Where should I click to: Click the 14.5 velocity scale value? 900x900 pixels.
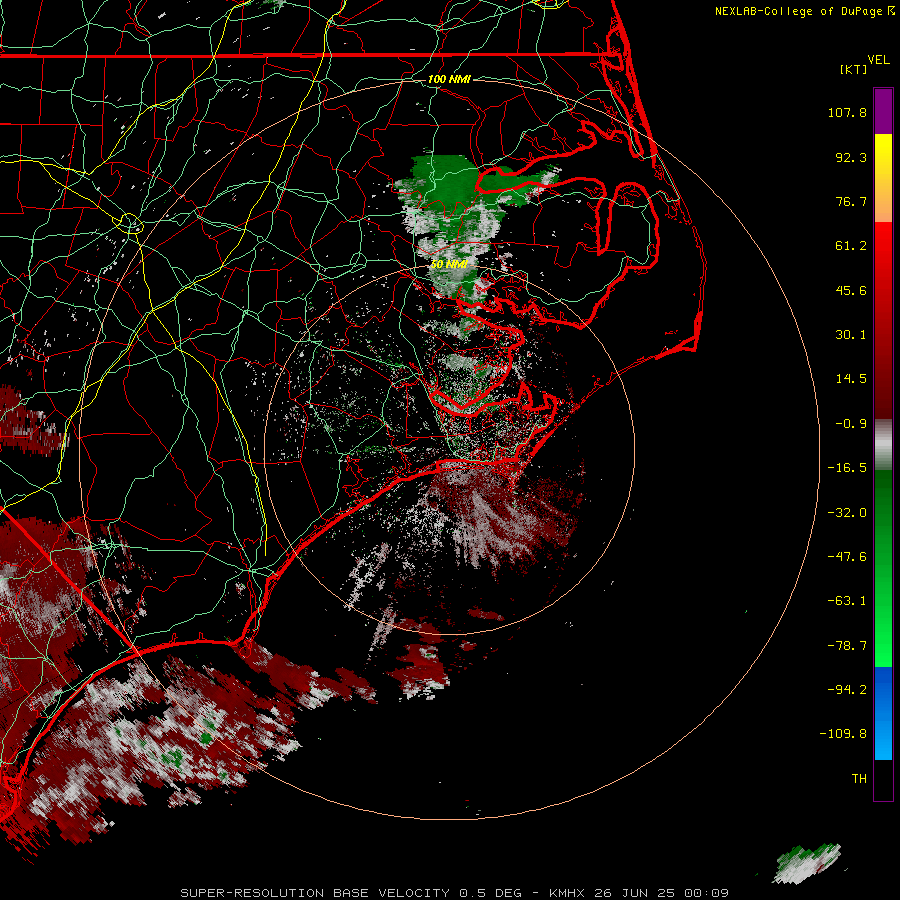pyautogui.click(x=851, y=379)
